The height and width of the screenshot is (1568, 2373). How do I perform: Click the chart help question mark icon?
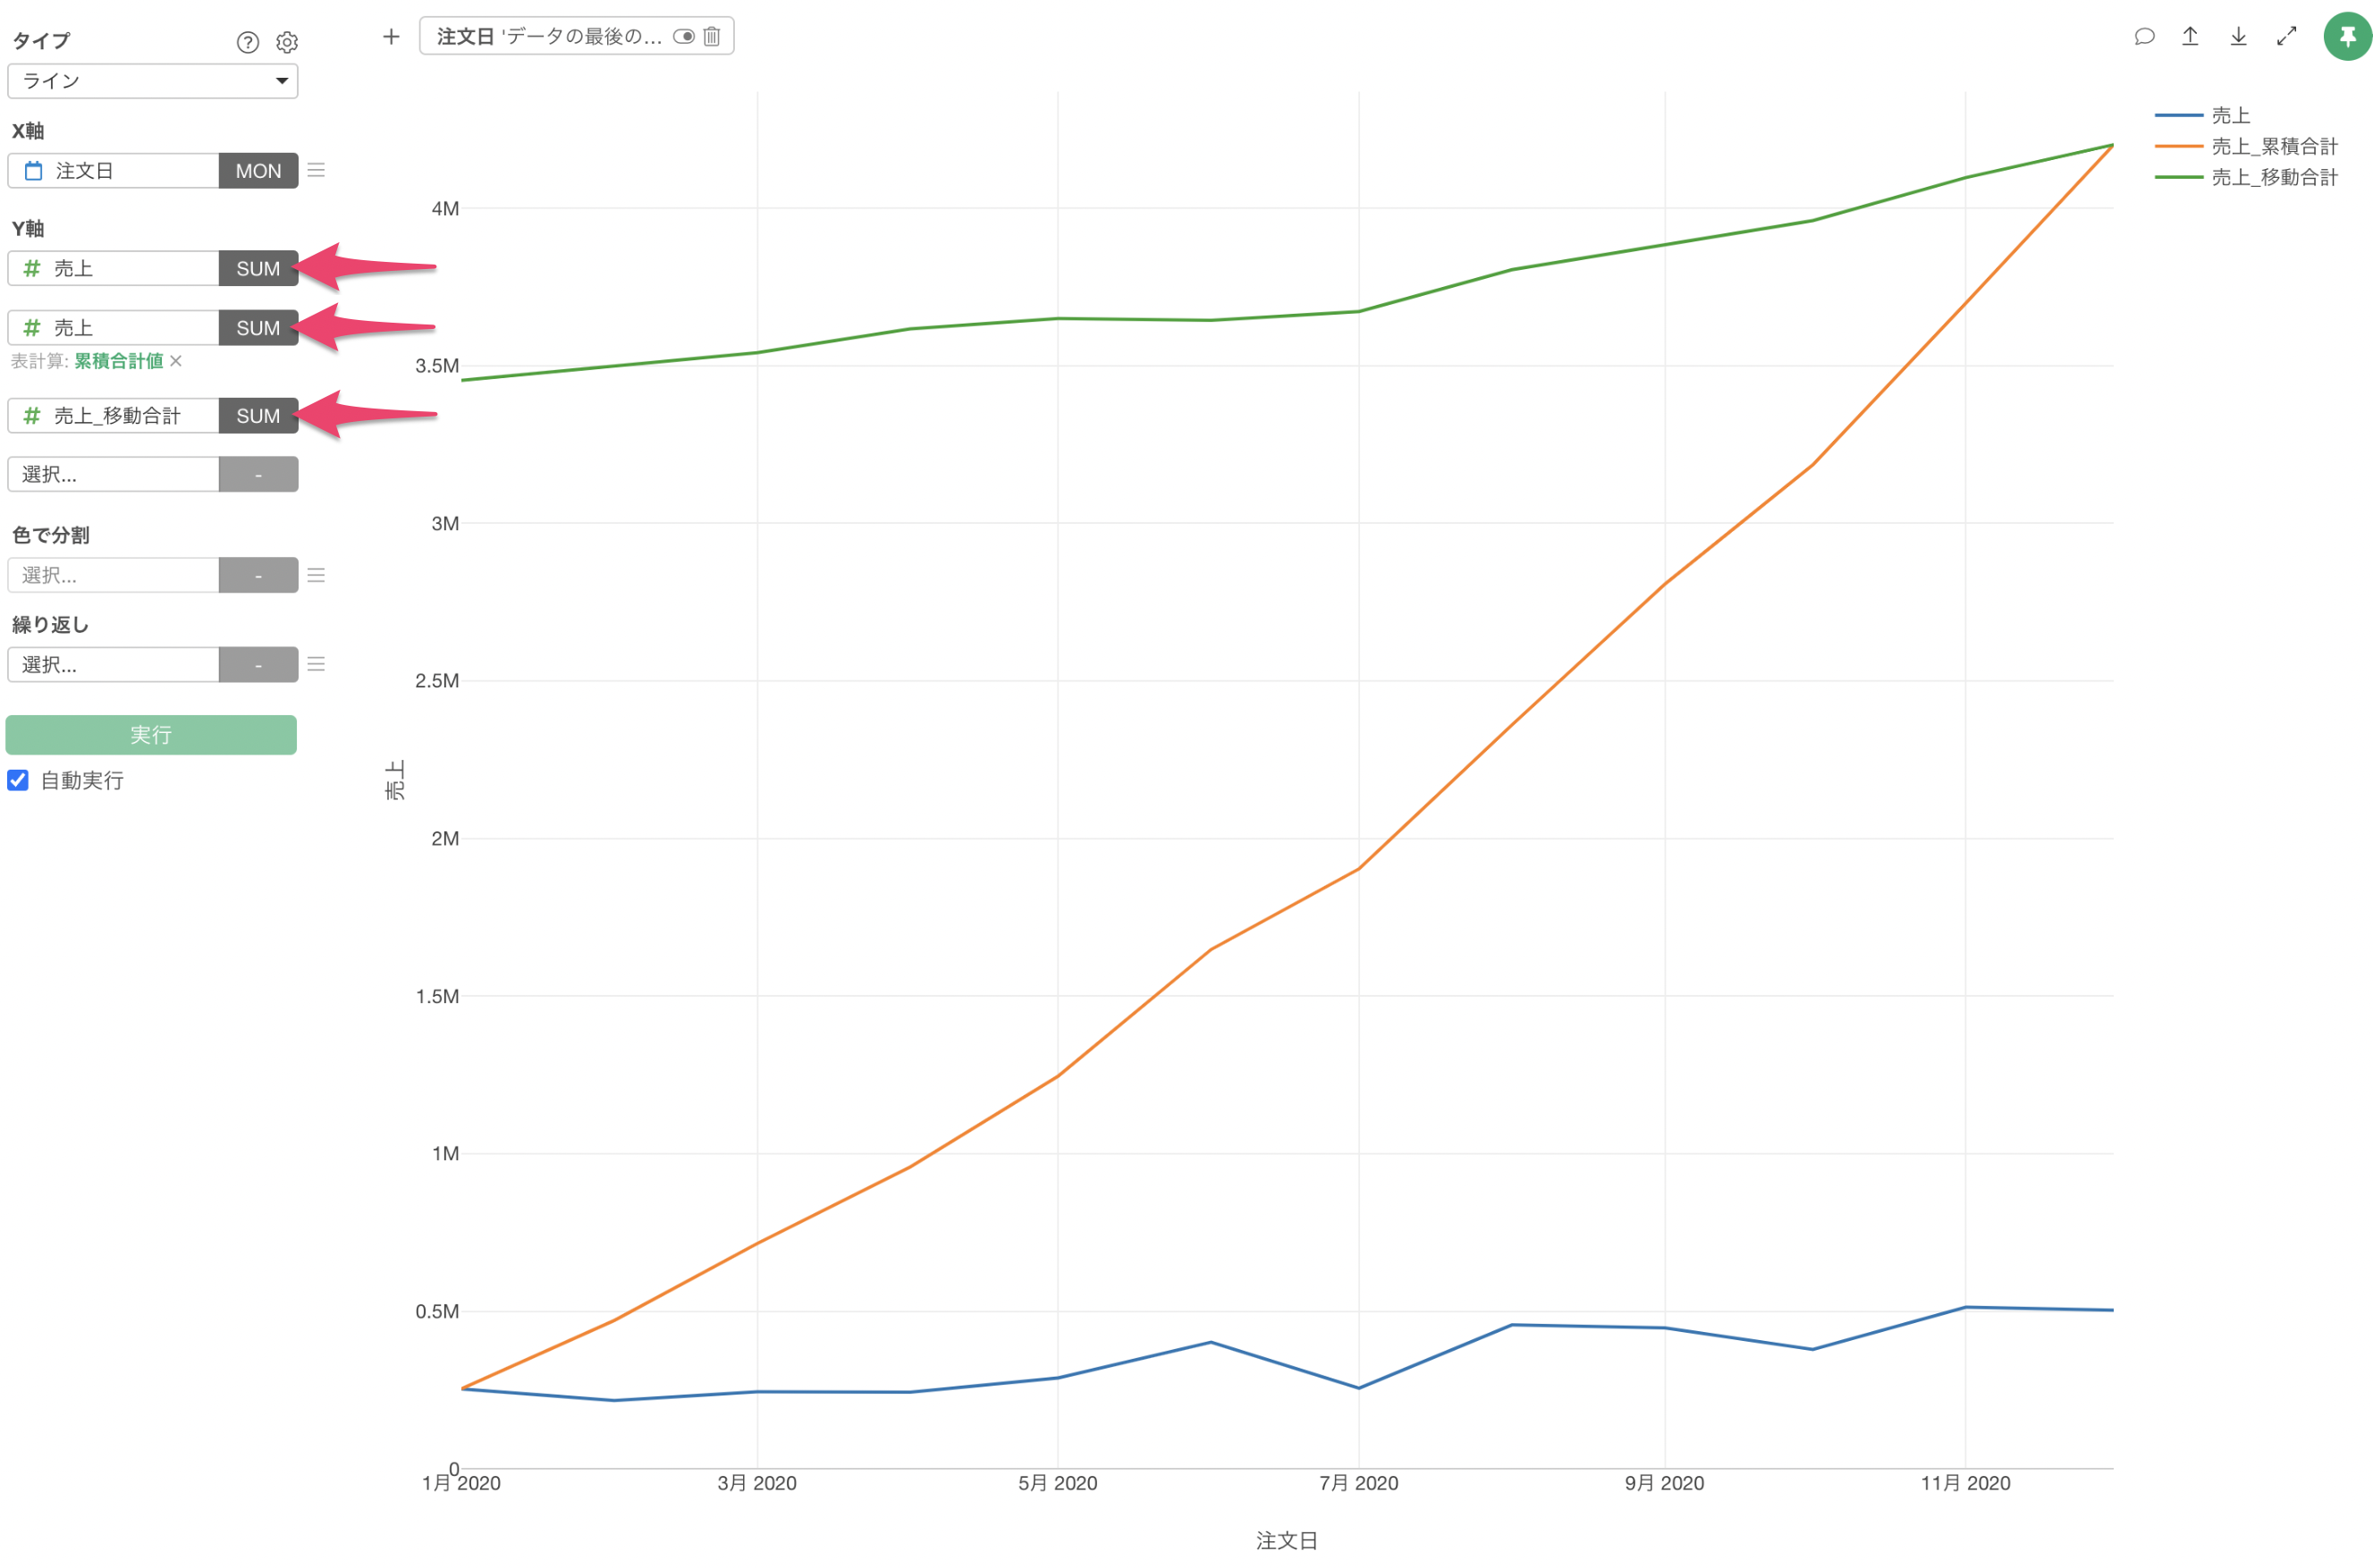click(x=247, y=42)
